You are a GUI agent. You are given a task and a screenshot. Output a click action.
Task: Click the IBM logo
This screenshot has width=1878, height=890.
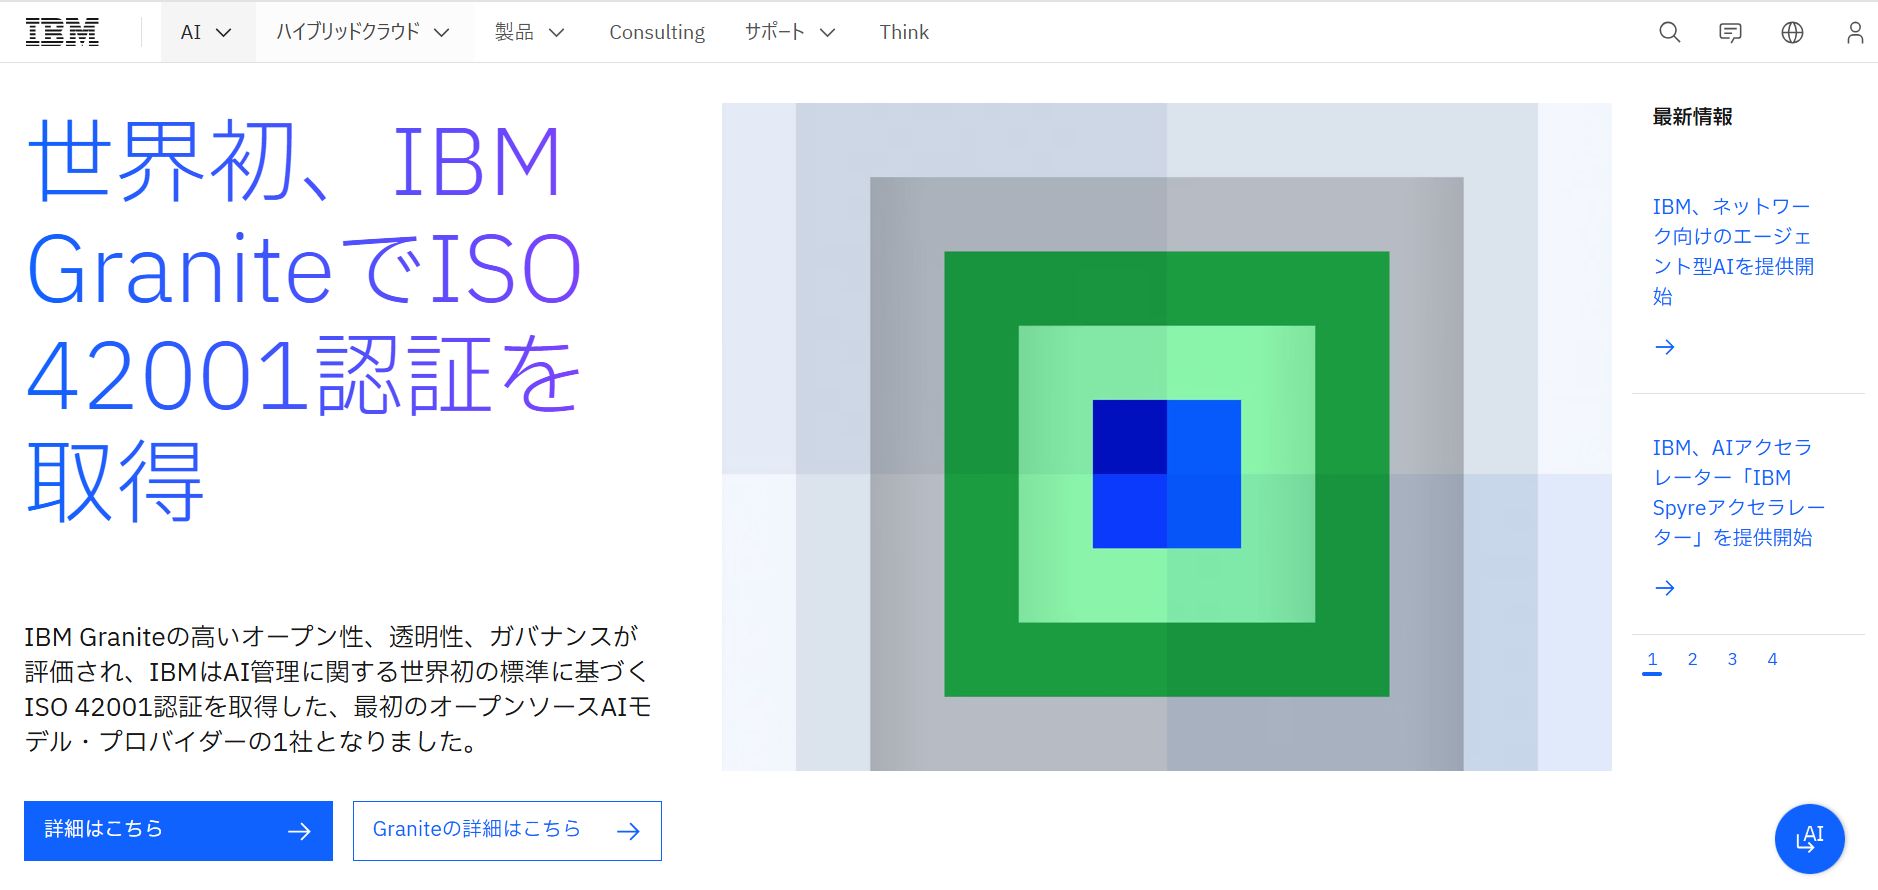tap(62, 32)
